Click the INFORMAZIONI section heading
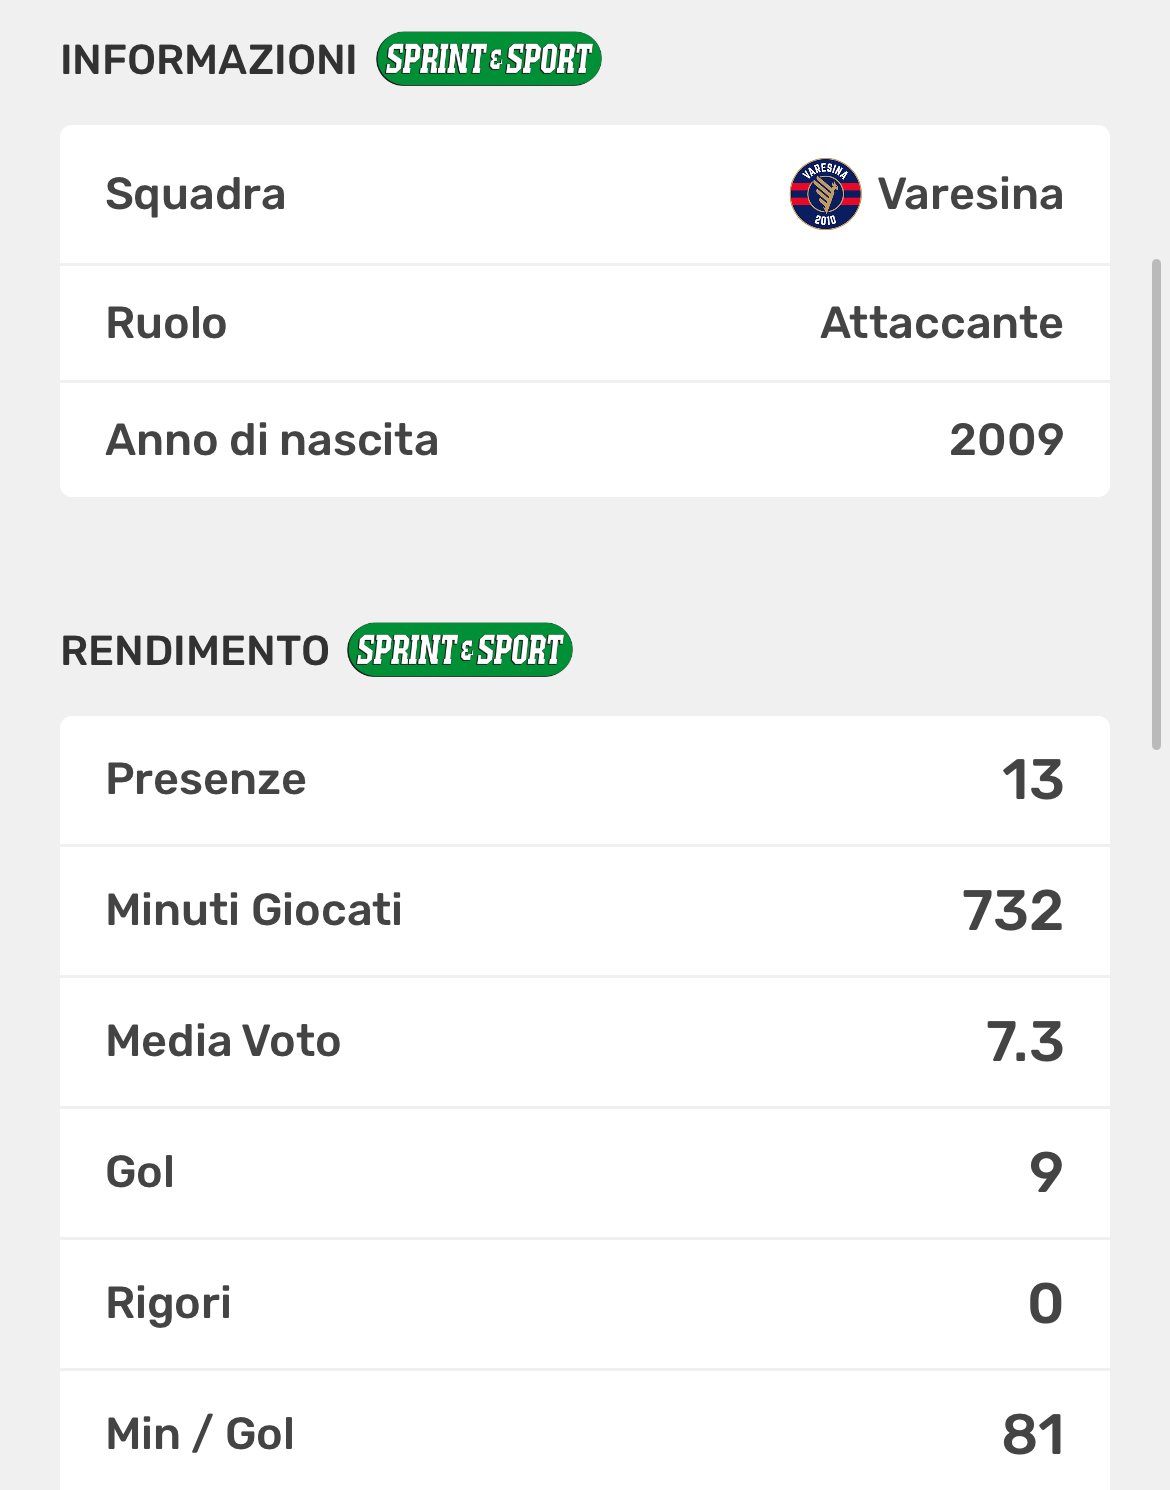The height and width of the screenshot is (1490, 1170). click(x=208, y=60)
